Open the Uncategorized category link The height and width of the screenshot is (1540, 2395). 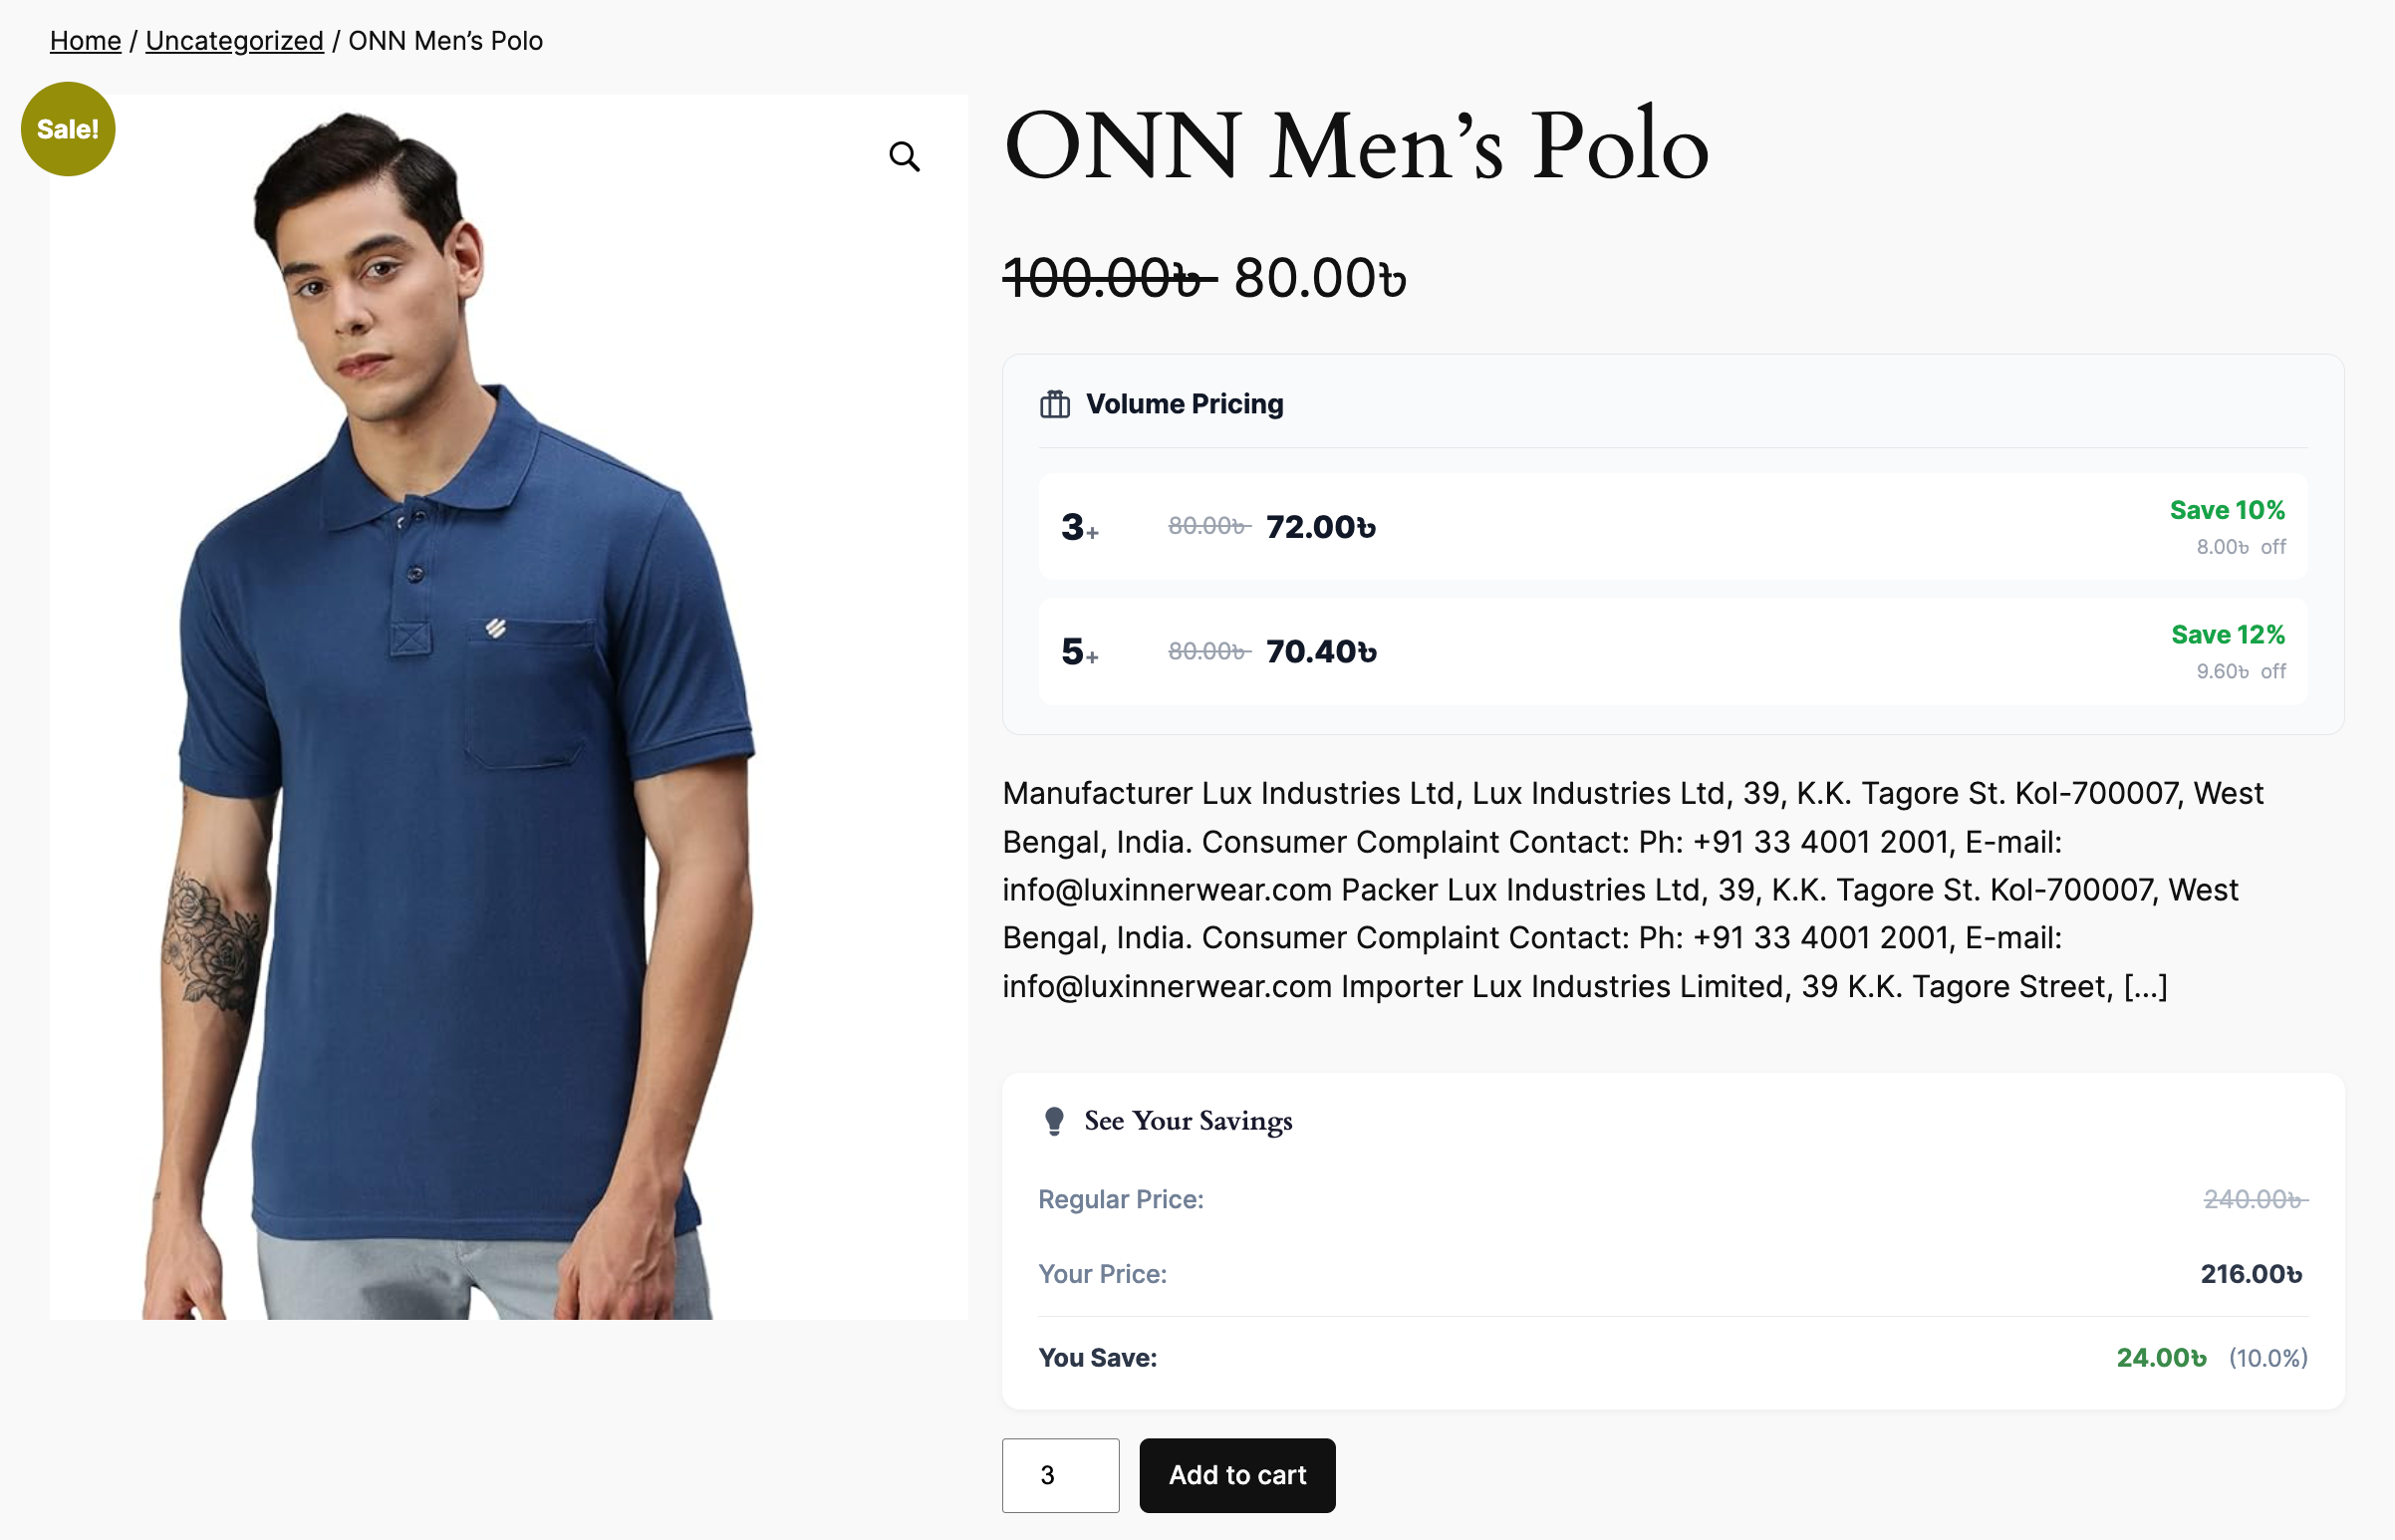click(x=234, y=41)
